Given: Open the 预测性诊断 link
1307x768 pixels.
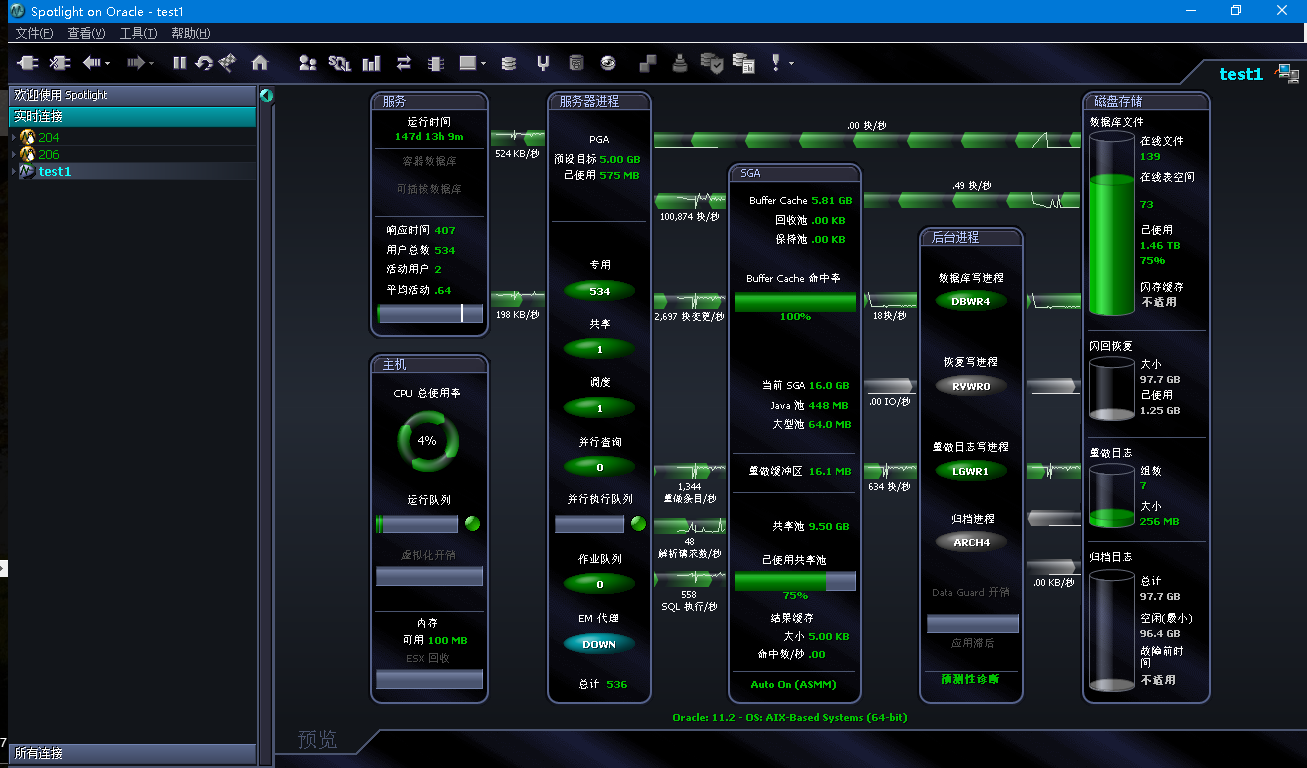Looking at the screenshot, I should pyautogui.click(x=970, y=679).
